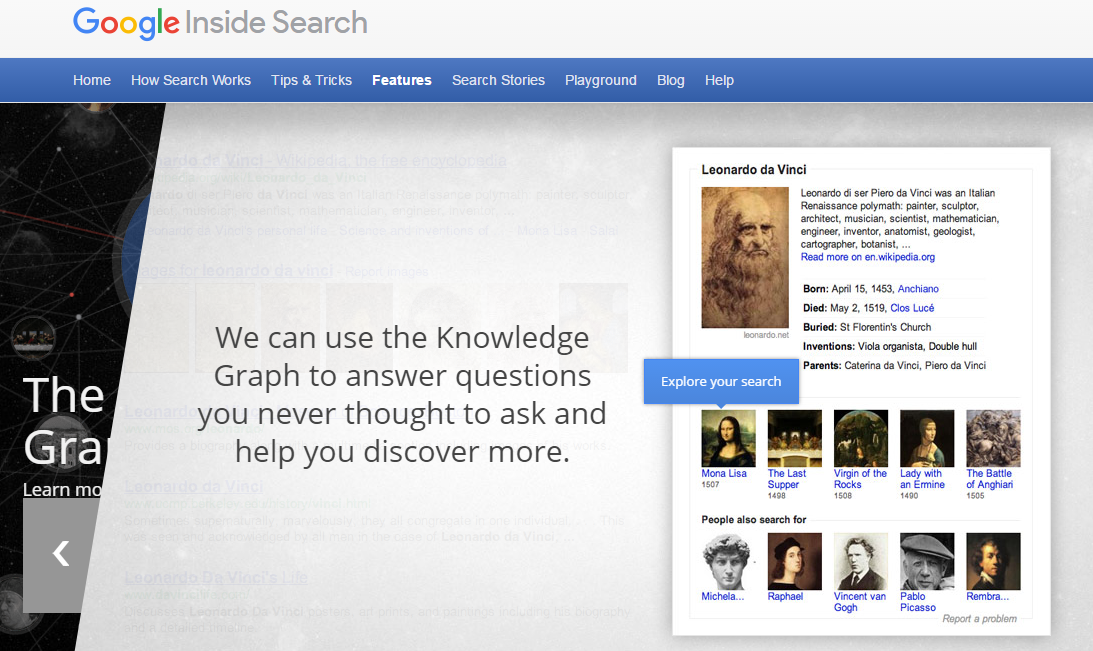Follow Read more on en.wikipedia.org link
The height and width of the screenshot is (651, 1093).
pyautogui.click(x=868, y=257)
